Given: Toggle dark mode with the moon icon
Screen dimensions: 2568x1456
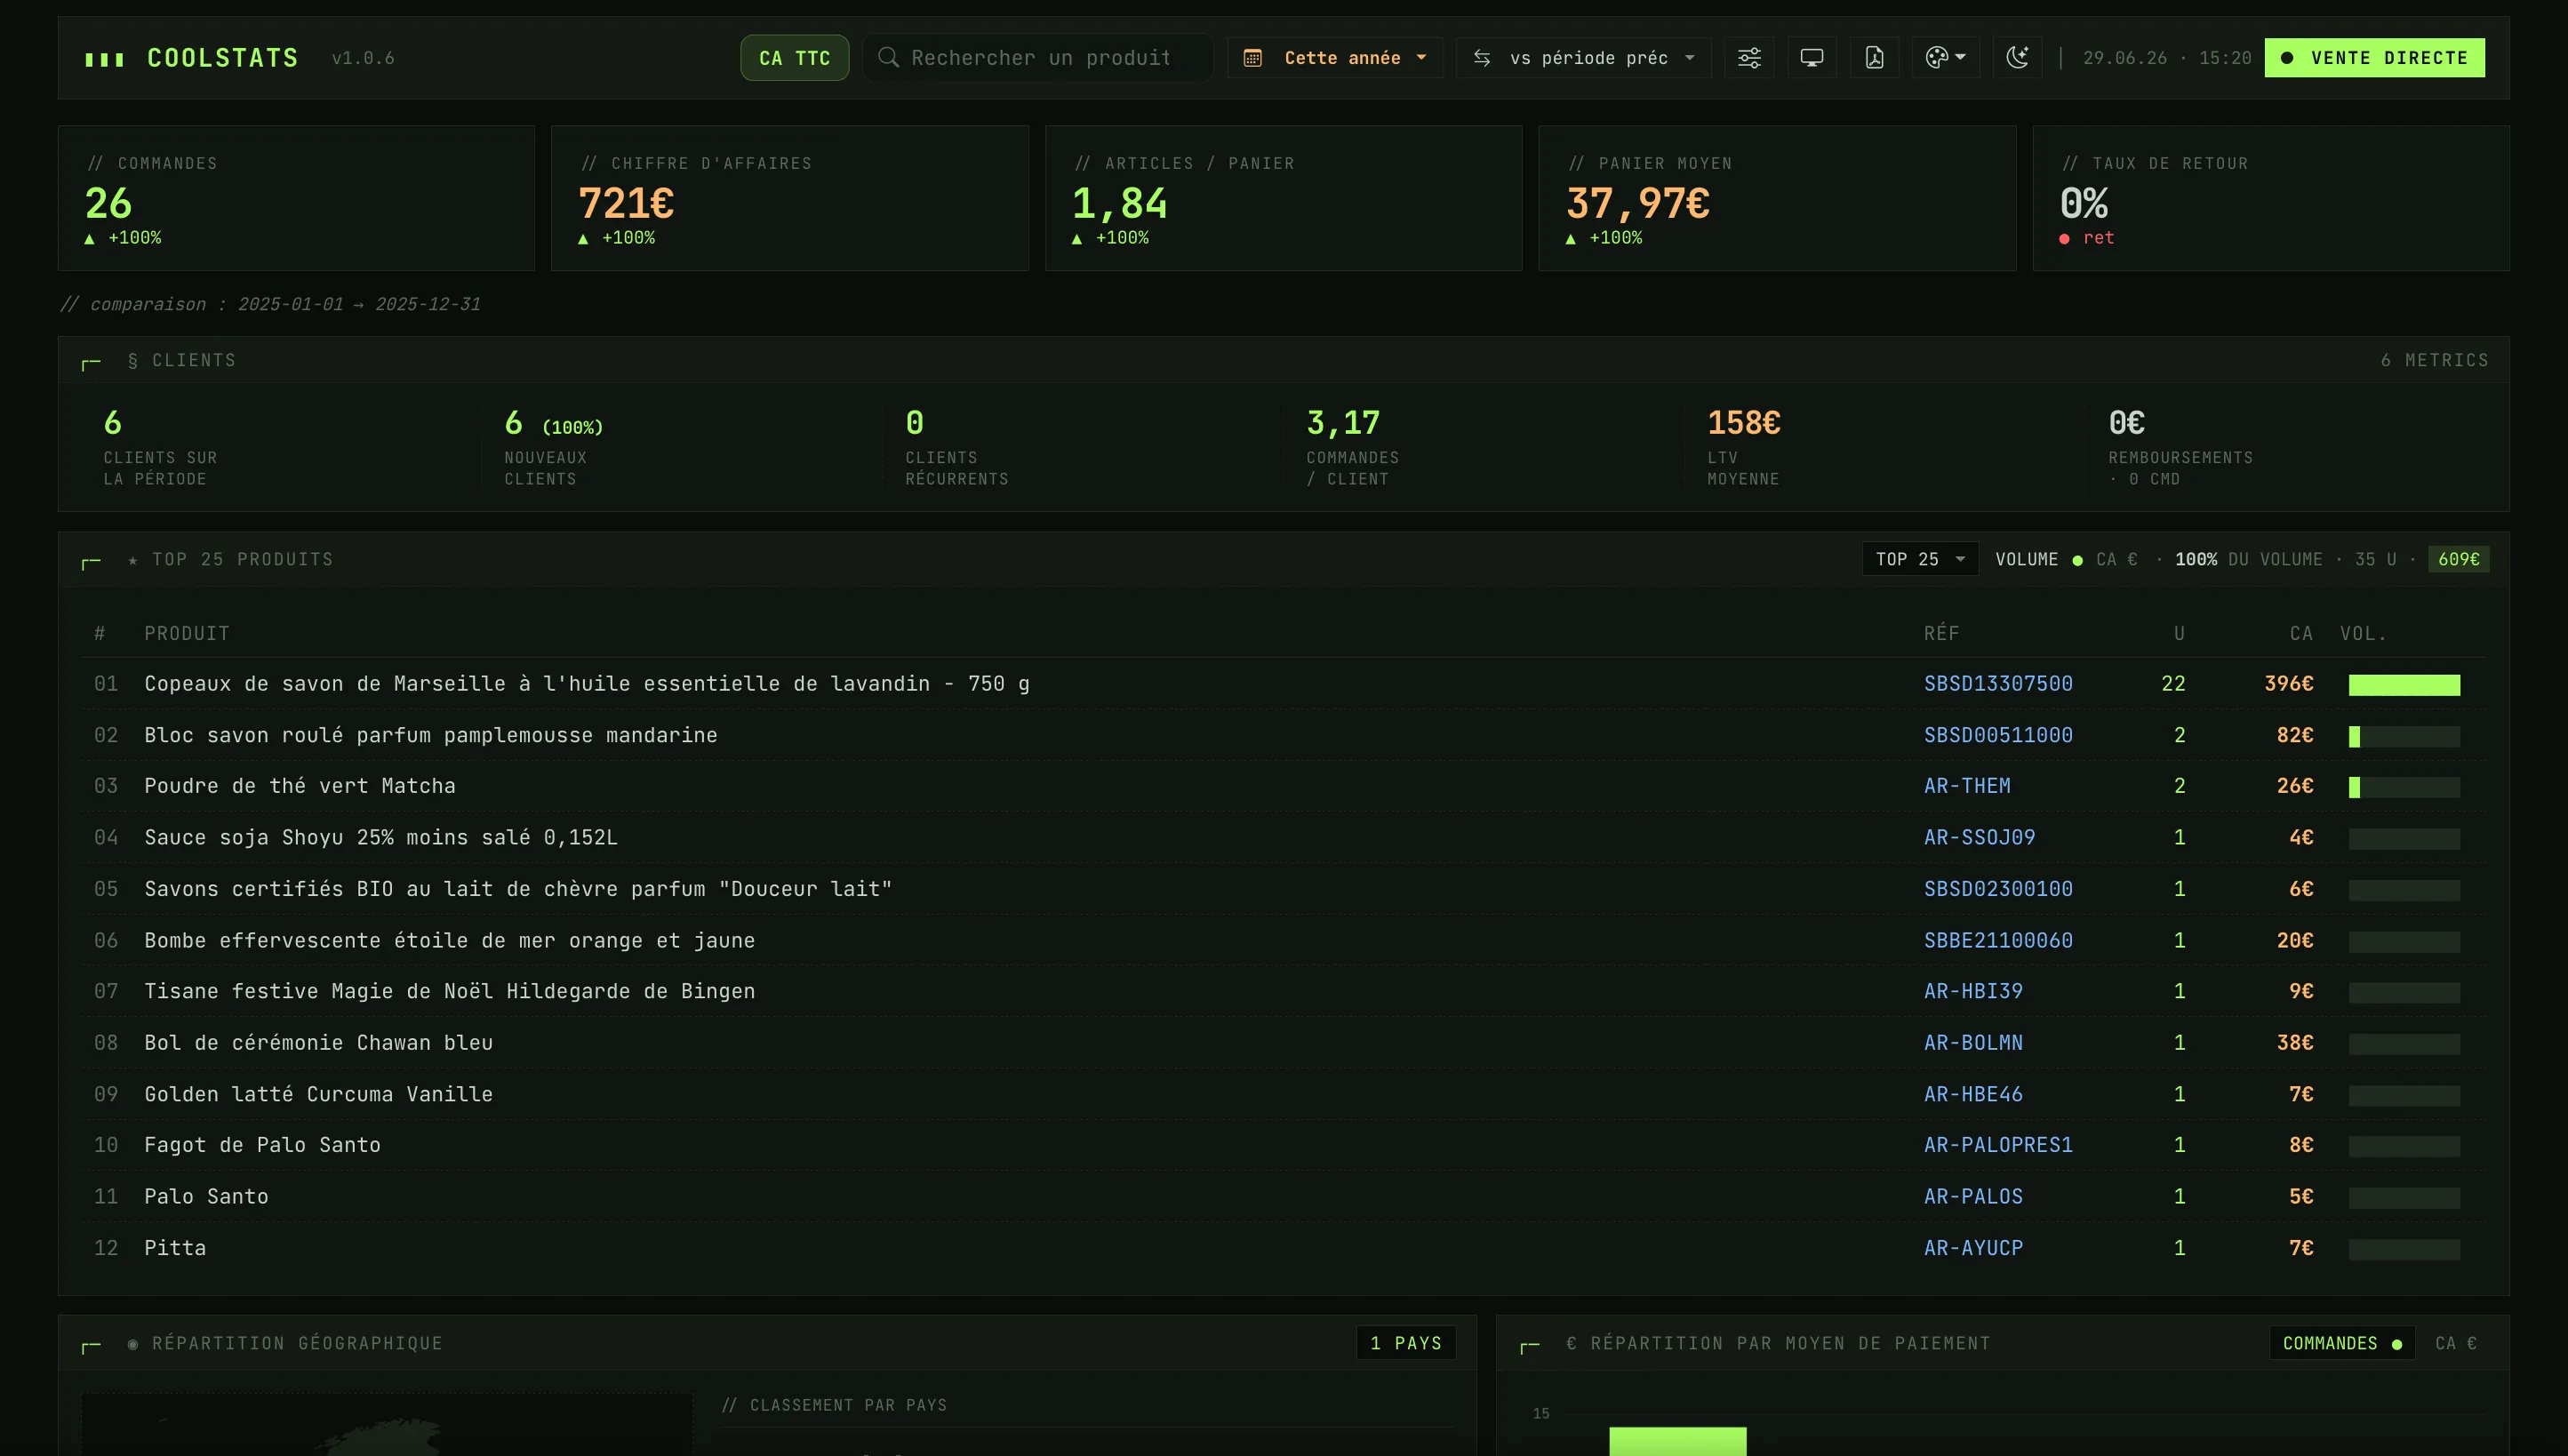Looking at the screenshot, I should pyautogui.click(x=2017, y=58).
